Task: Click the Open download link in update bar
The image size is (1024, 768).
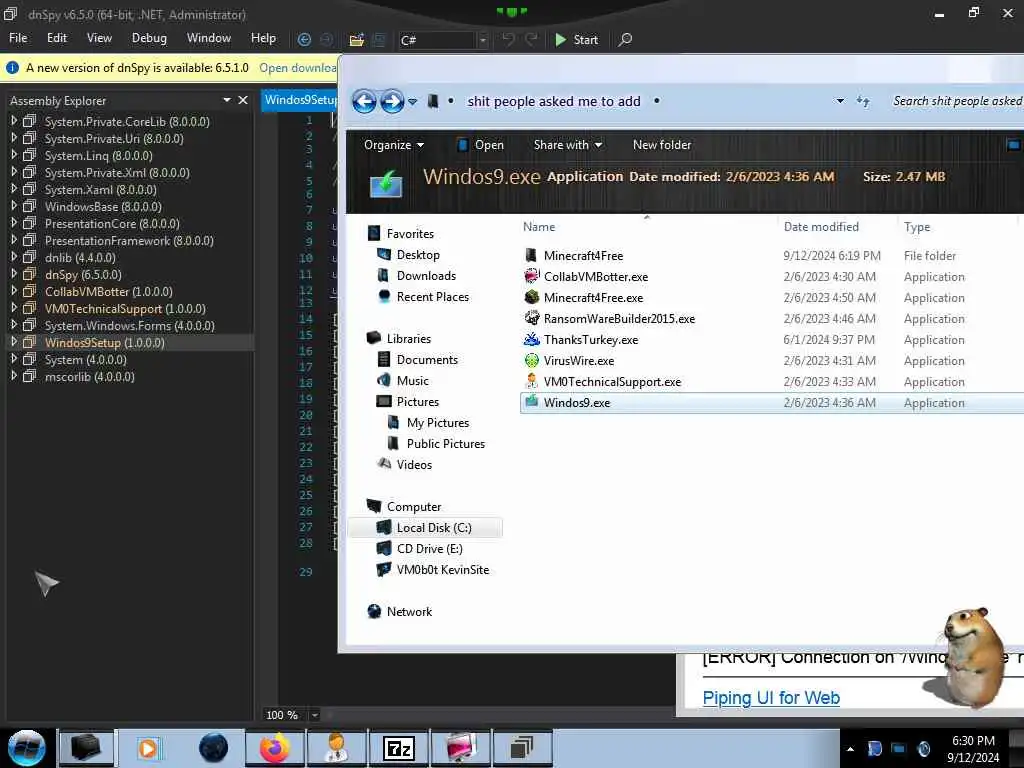Action: 298,68
